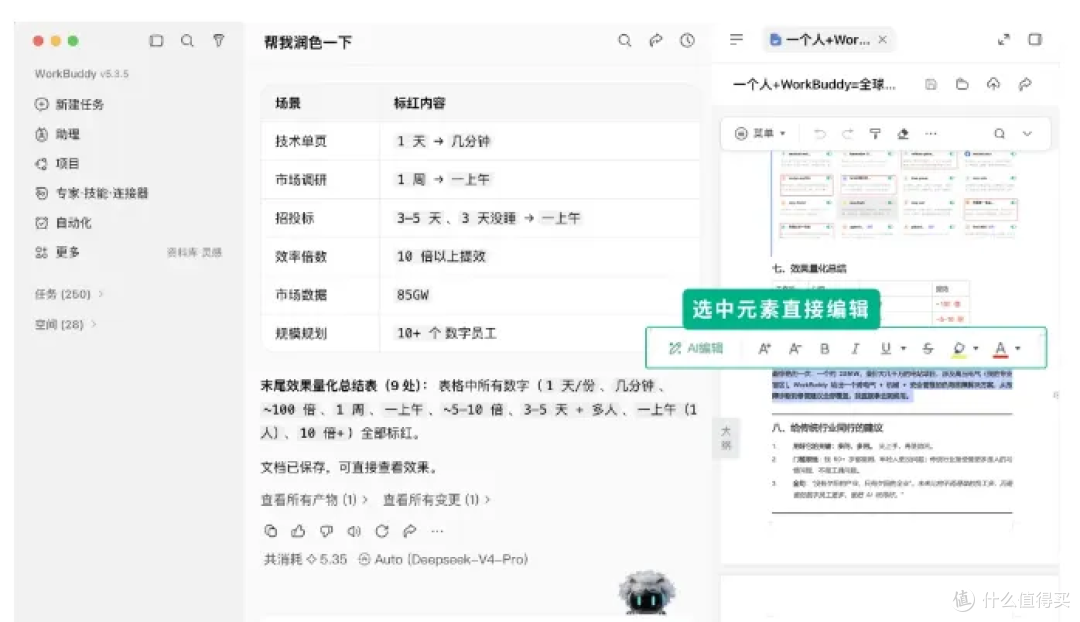This screenshot has height=622, width=1080.
Task: Increase font size with A+
Action: point(765,349)
